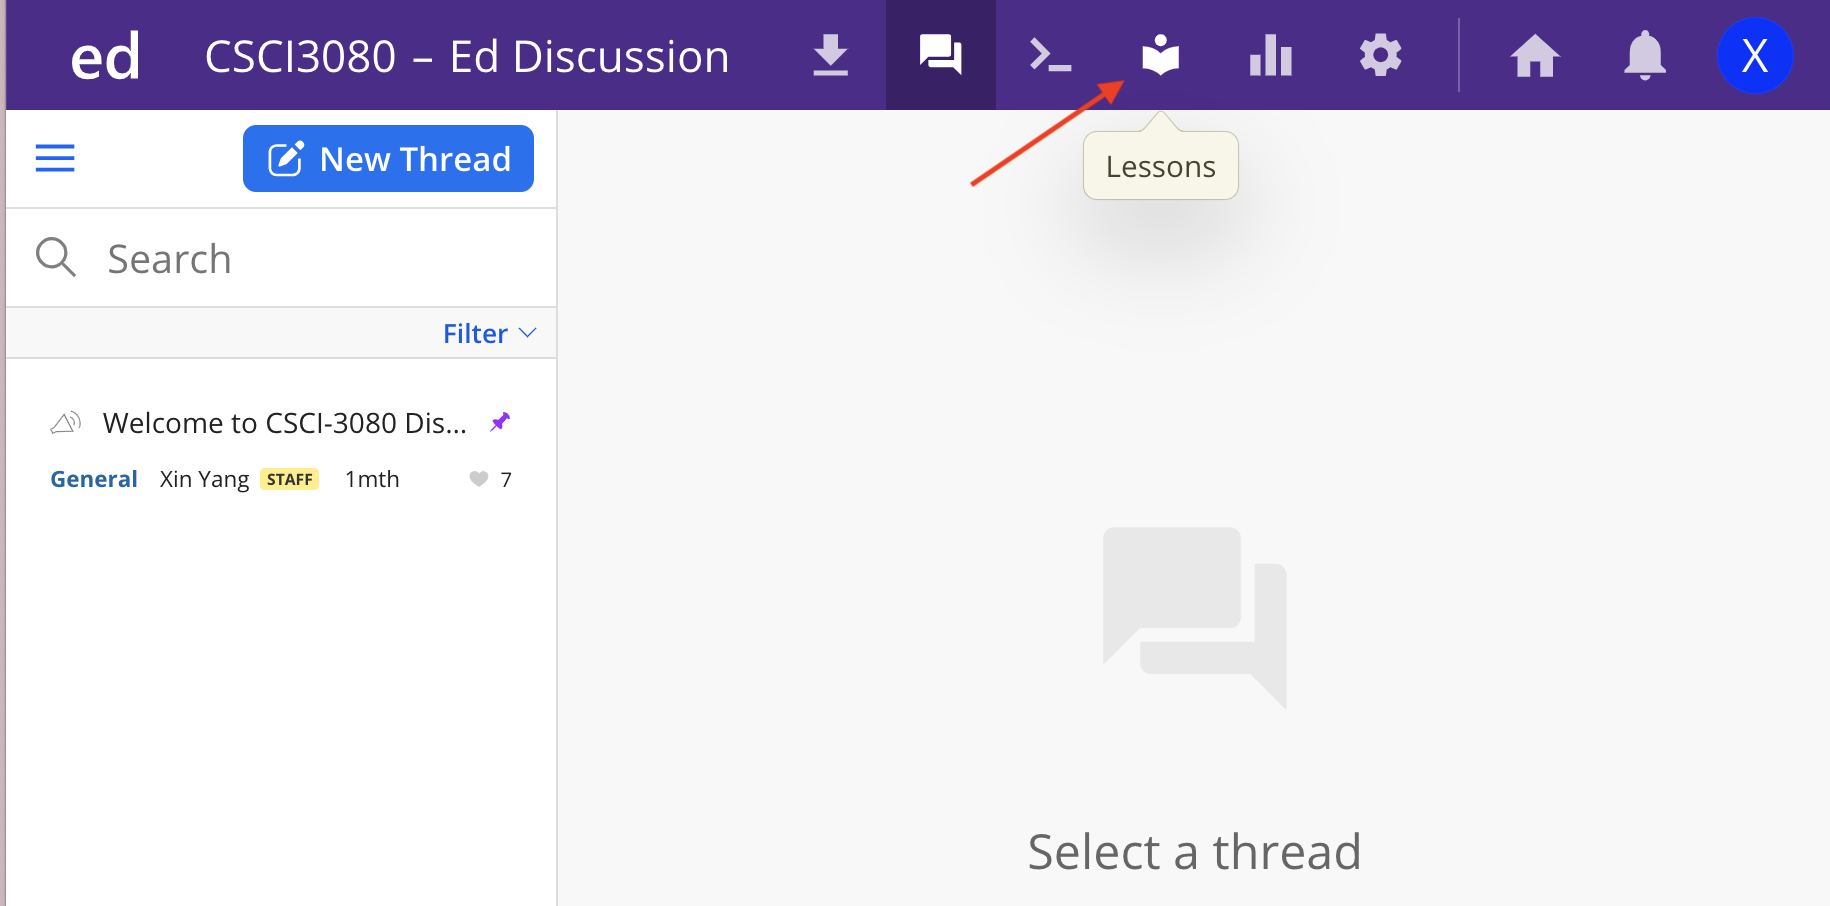Click the magnifying glass search icon
The image size is (1830, 906).
point(55,257)
